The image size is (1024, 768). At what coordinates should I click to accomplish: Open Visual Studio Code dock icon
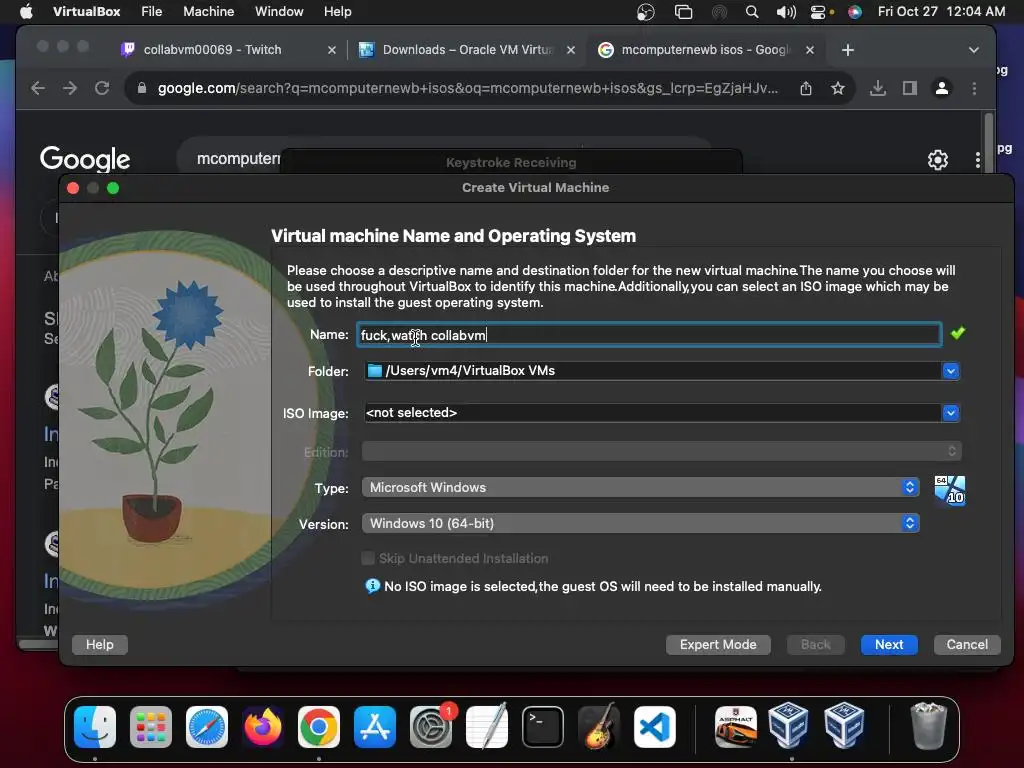[x=654, y=726]
